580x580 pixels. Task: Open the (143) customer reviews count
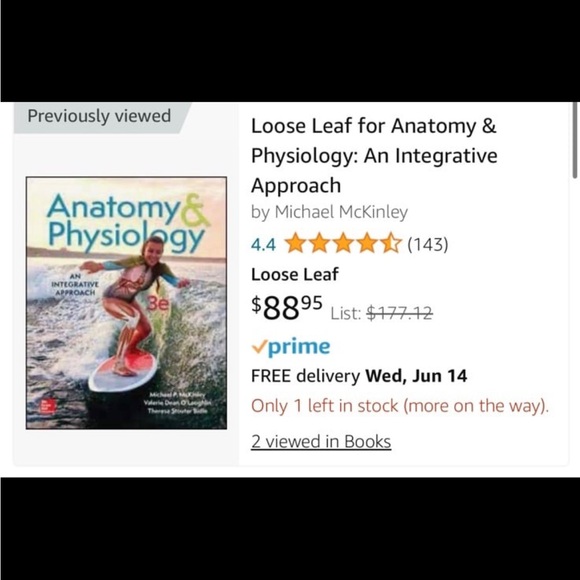pyautogui.click(x=428, y=245)
